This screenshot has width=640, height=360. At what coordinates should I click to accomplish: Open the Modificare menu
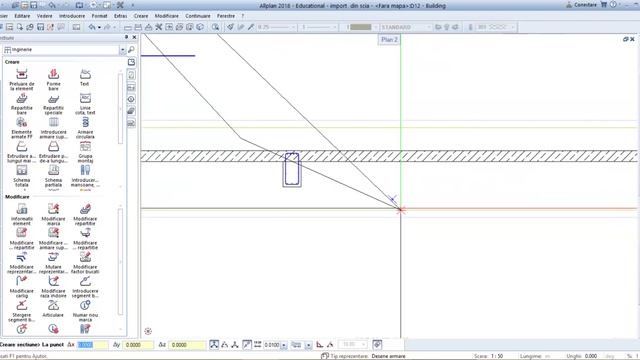(x=167, y=16)
